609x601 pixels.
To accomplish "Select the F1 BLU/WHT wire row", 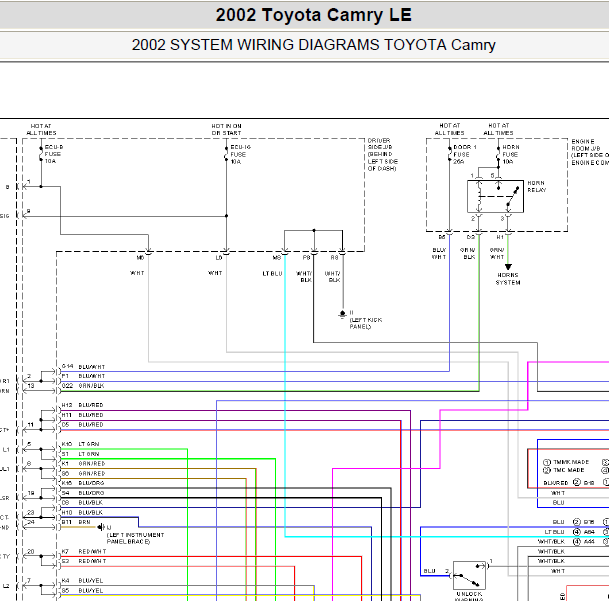I will [83, 376].
